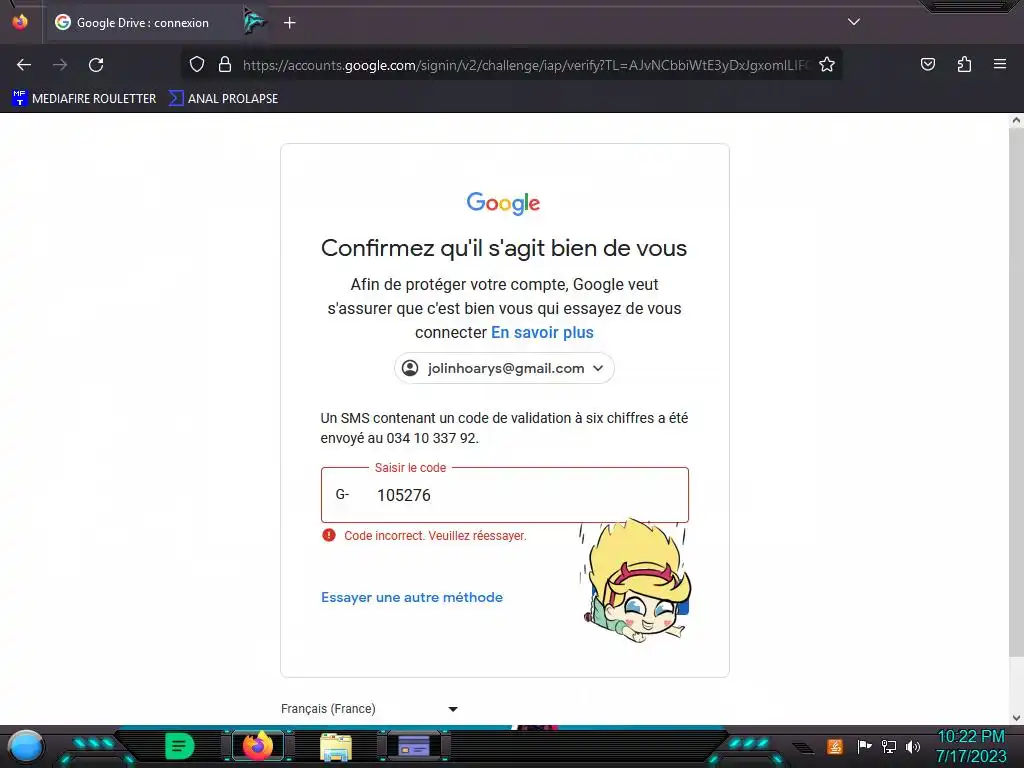Click the scrollbar down arrow
Image resolution: width=1024 pixels, height=768 pixels.
pyautogui.click(x=1016, y=718)
